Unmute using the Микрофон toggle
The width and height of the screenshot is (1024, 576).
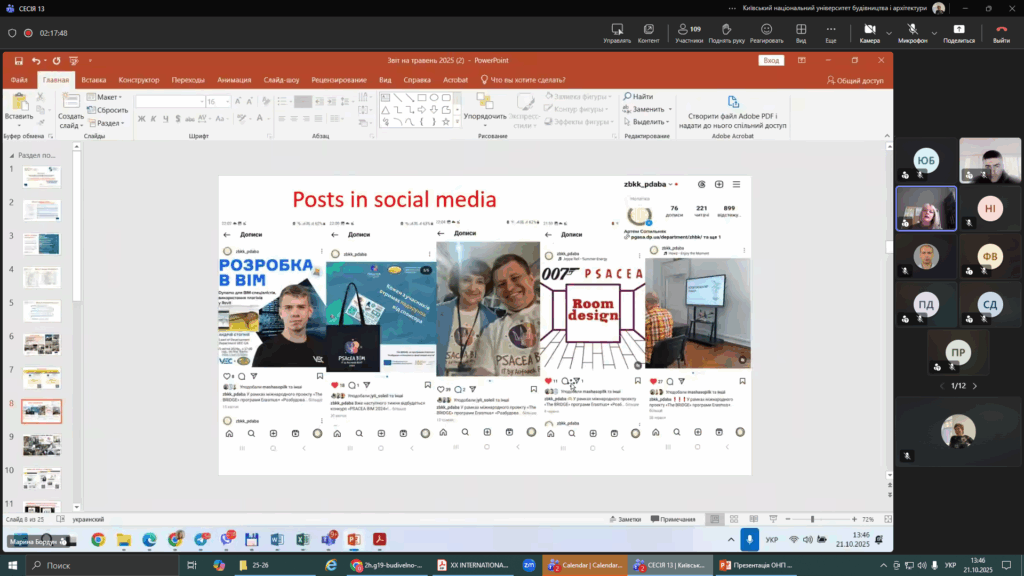[x=912, y=30]
